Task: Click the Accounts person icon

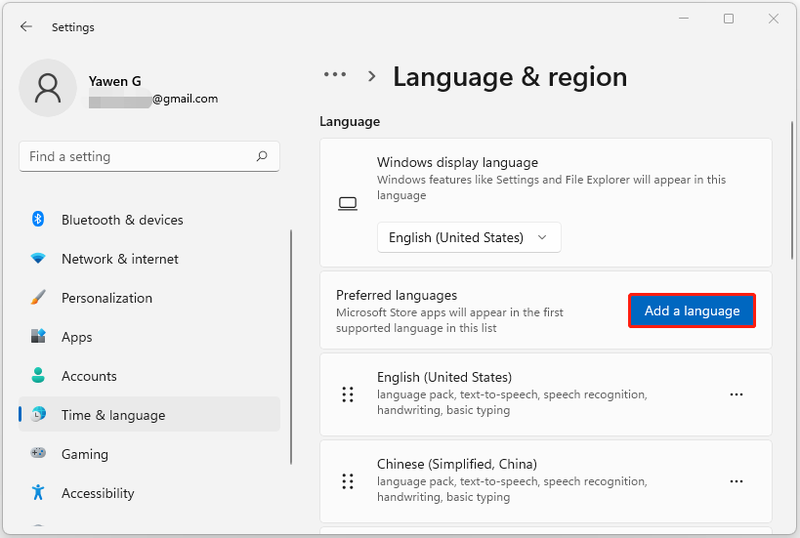Action: click(x=38, y=376)
